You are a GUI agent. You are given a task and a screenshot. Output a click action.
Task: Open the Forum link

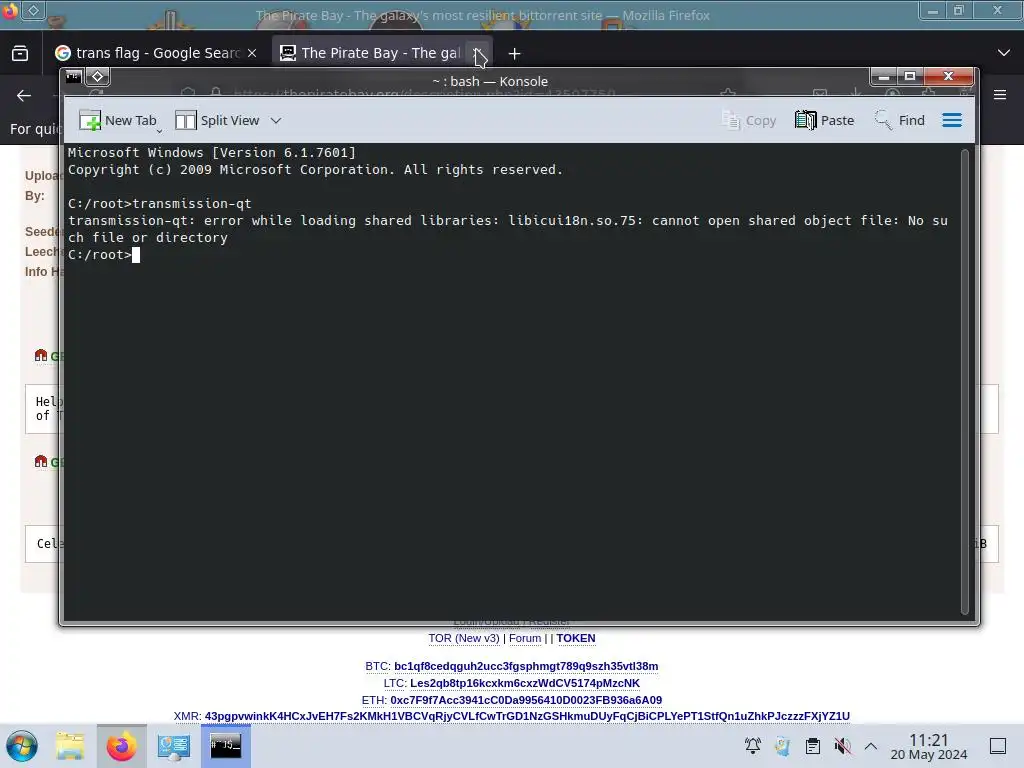point(525,638)
